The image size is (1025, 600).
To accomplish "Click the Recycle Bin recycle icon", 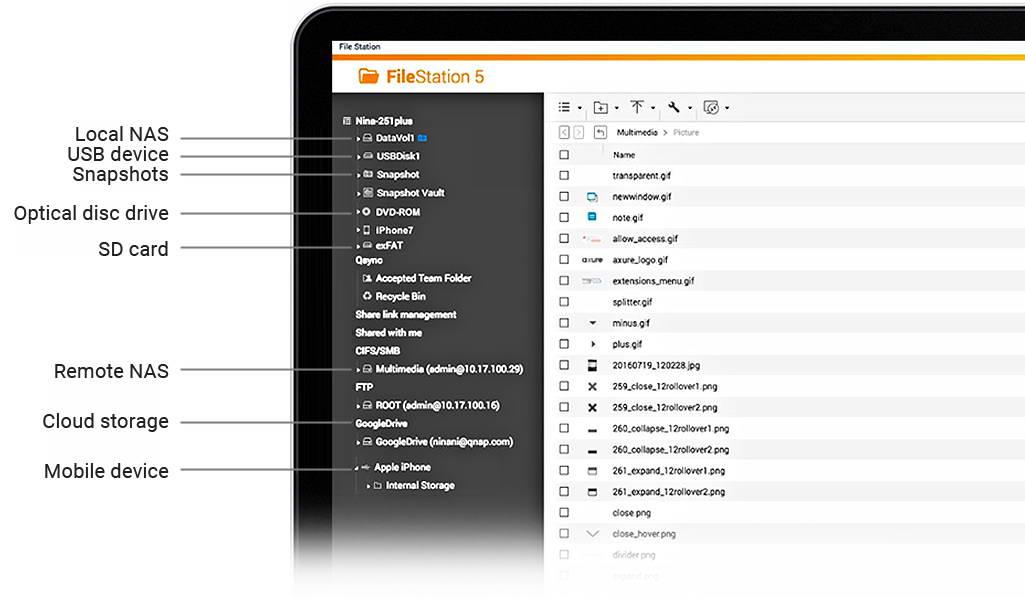I will point(367,296).
